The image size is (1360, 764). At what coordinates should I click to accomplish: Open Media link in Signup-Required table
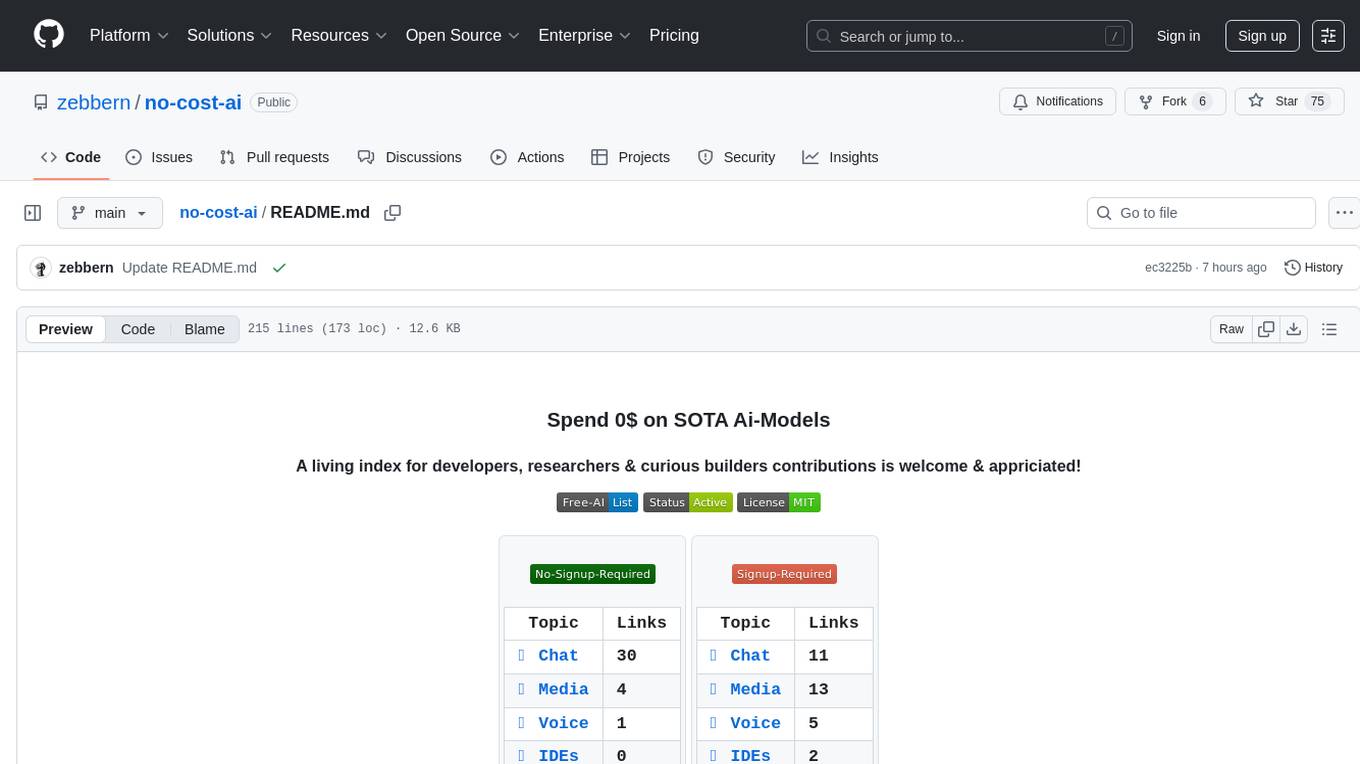[755, 690]
